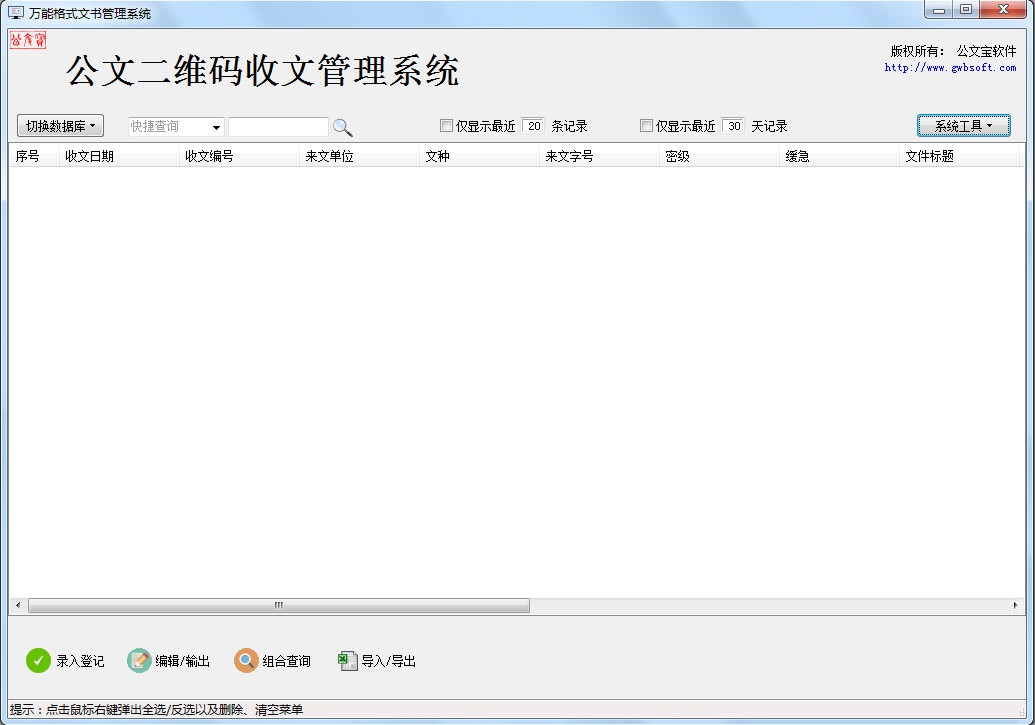Click the search magnifier icon beside the query box

pyautogui.click(x=341, y=127)
